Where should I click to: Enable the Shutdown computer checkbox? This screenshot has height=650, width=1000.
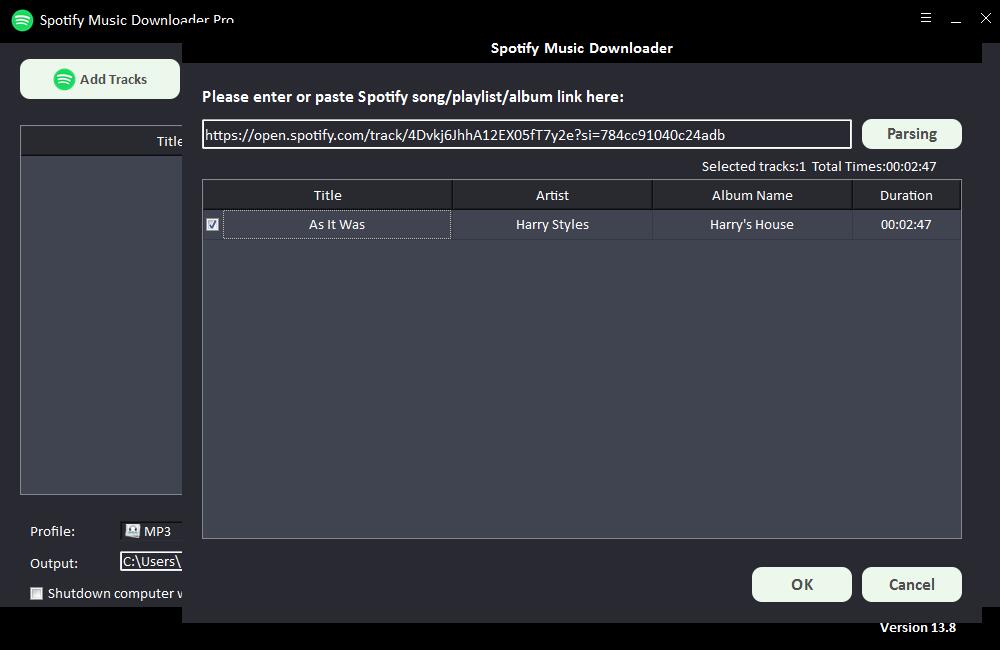click(37, 593)
